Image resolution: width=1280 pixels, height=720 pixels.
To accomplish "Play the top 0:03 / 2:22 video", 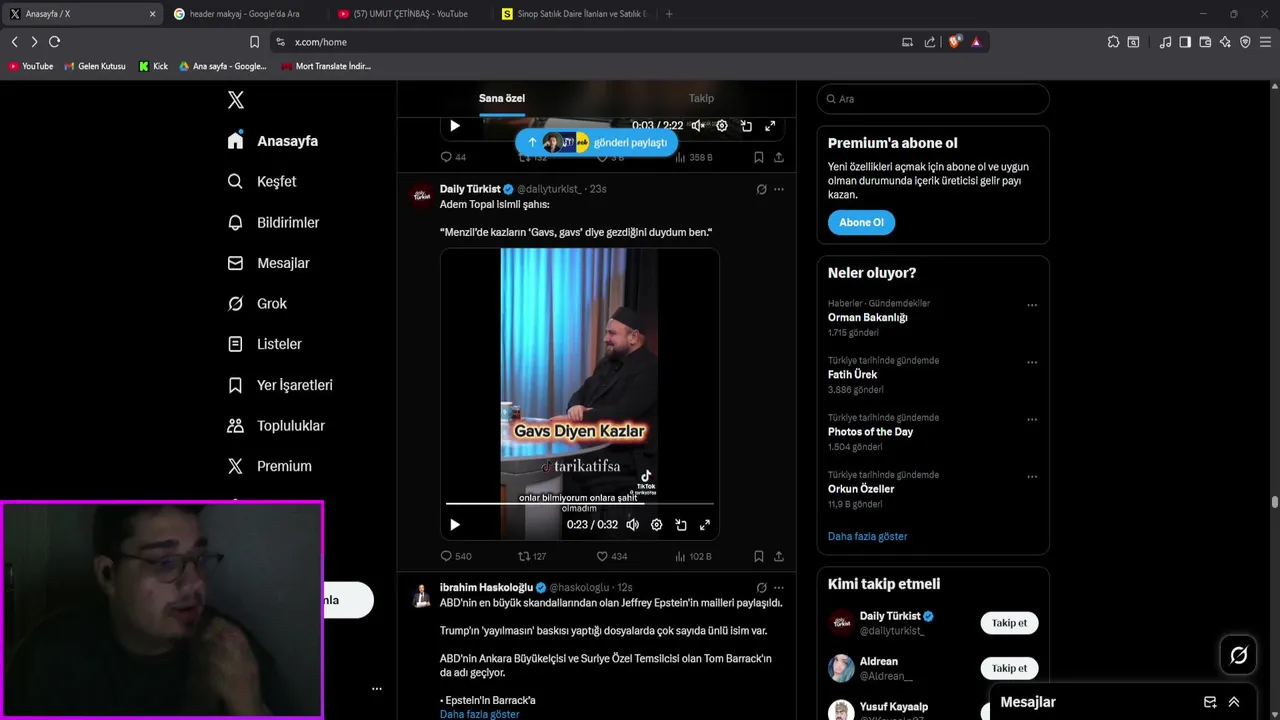I will [x=455, y=126].
